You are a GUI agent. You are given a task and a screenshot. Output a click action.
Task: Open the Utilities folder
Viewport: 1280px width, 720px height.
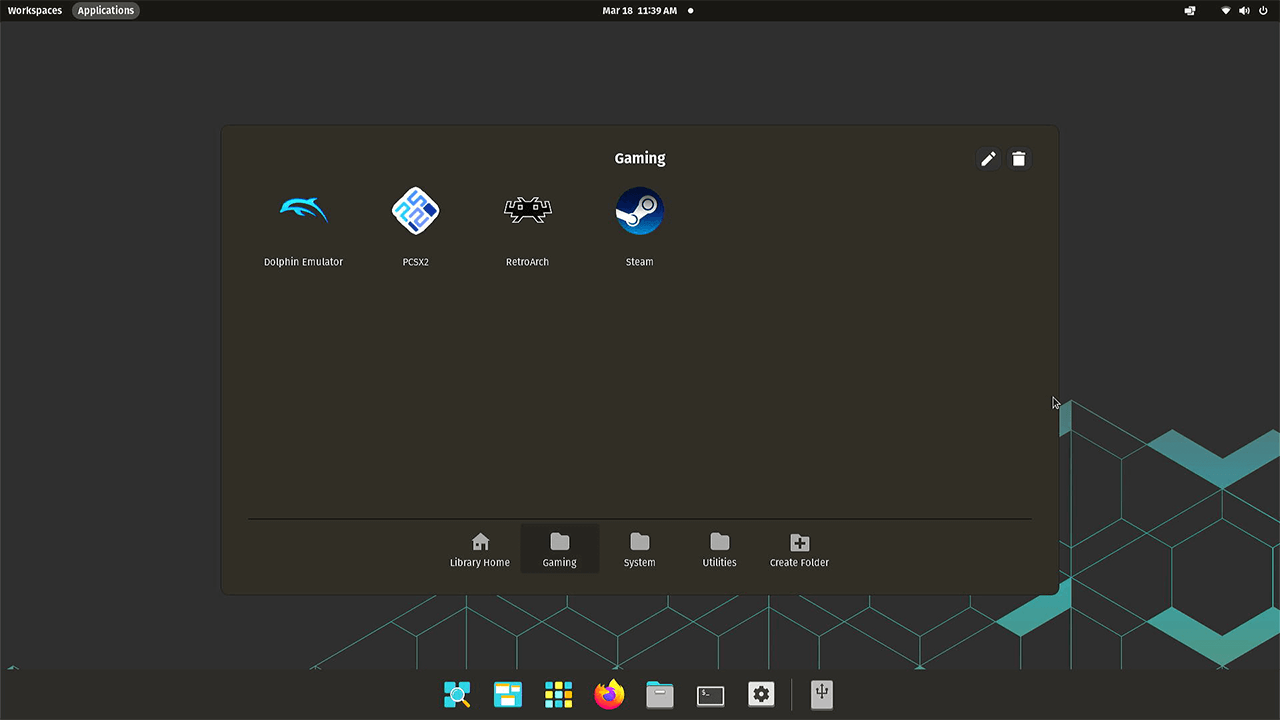tap(719, 549)
